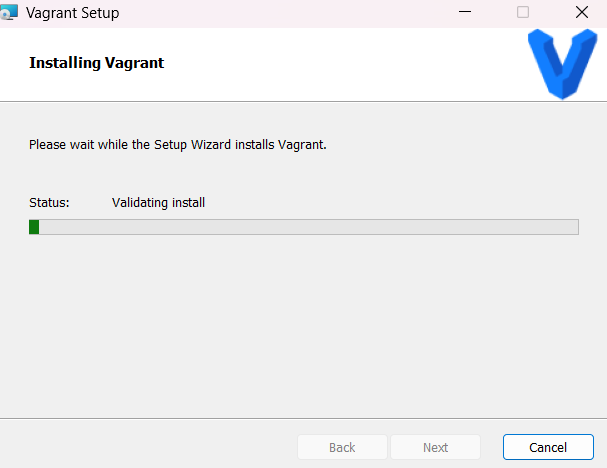Click the disabled Next button
The image size is (607, 468).
[435, 447]
